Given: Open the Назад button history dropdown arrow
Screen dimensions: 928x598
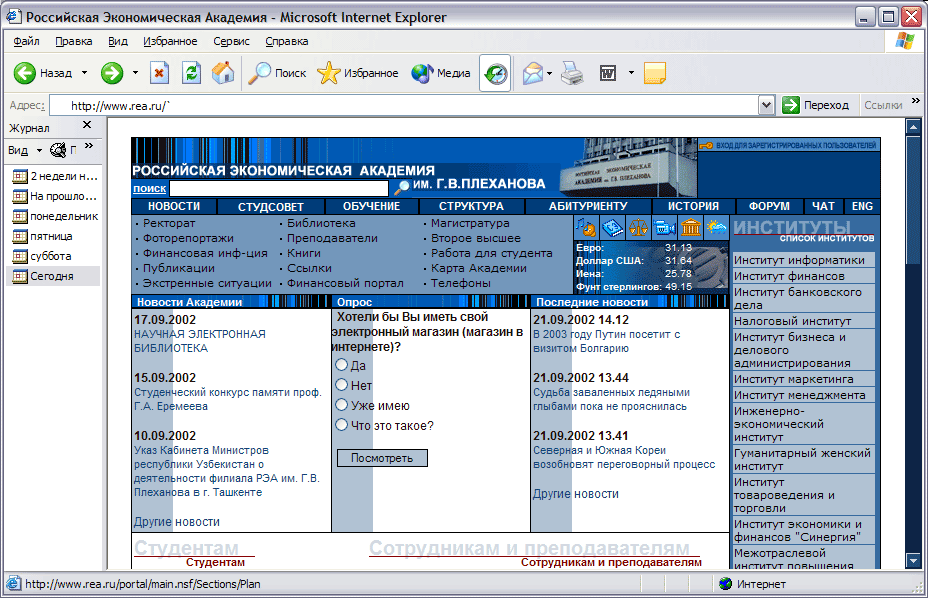Looking at the screenshot, I should pos(84,73).
